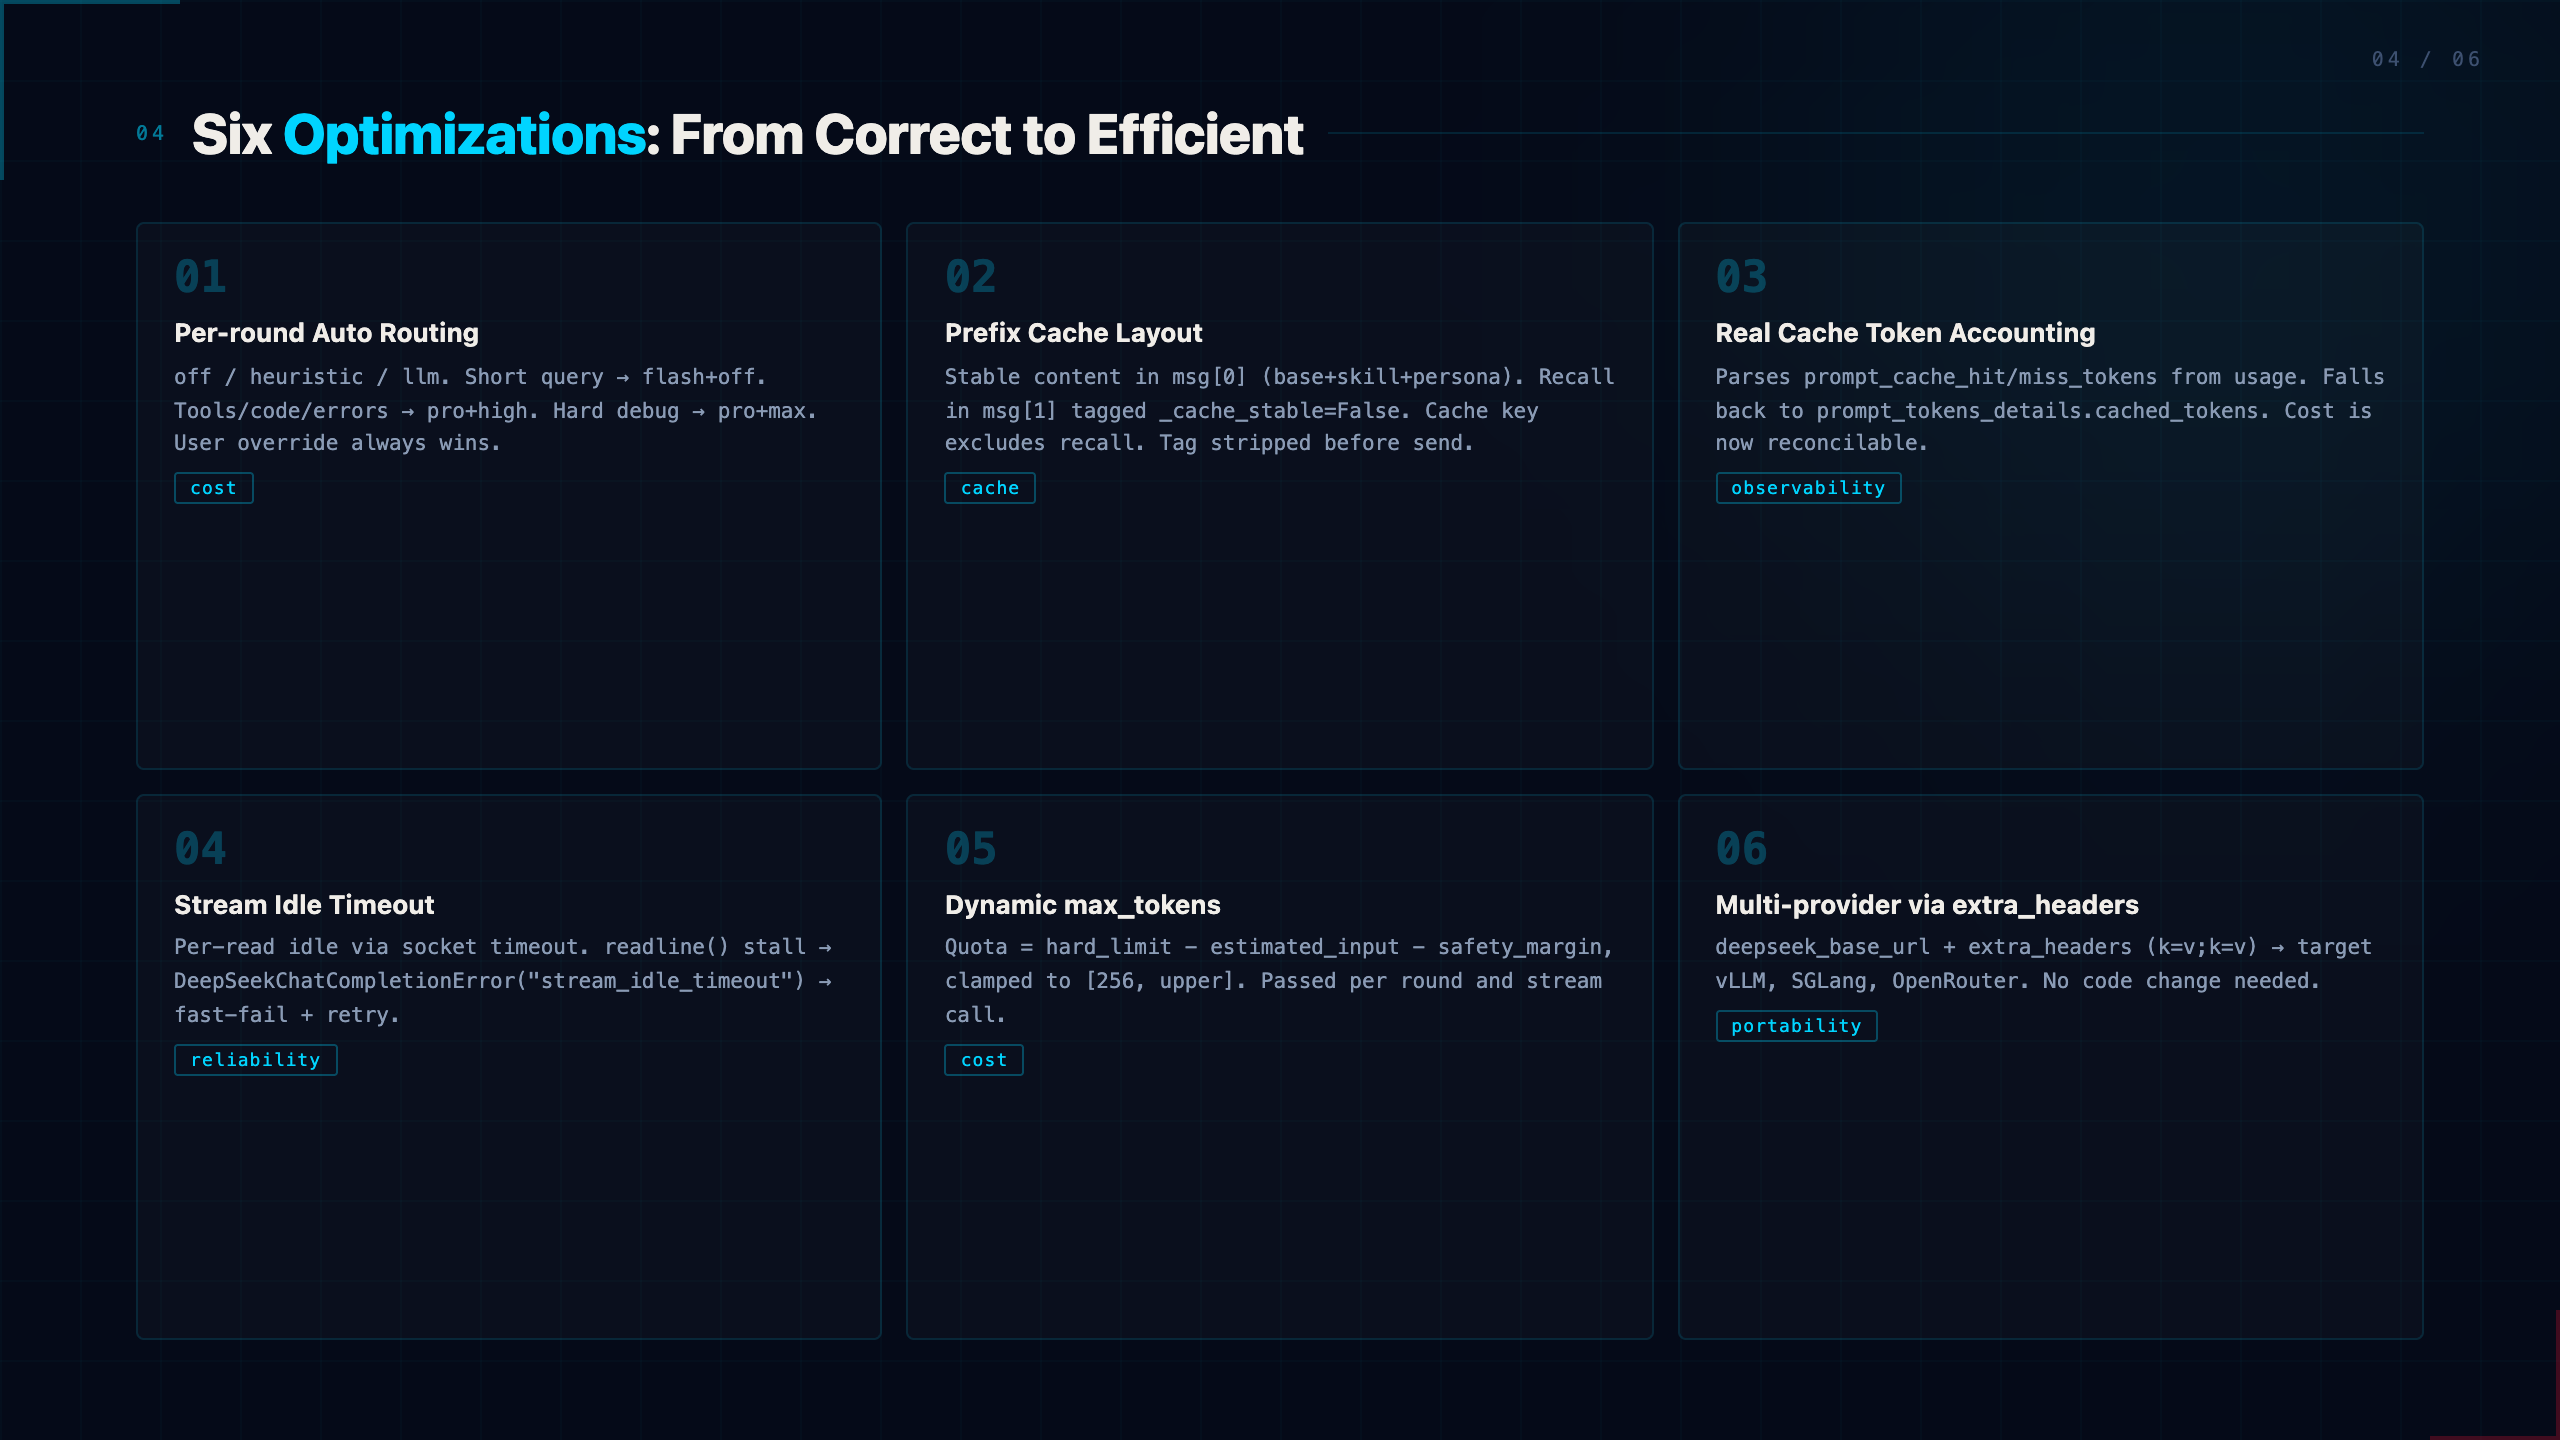Image resolution: width=2560 pixels, height=1440 pixels.
Task: Select the 'Dynamic max_tokens' heading
Action: (1082, 904)
